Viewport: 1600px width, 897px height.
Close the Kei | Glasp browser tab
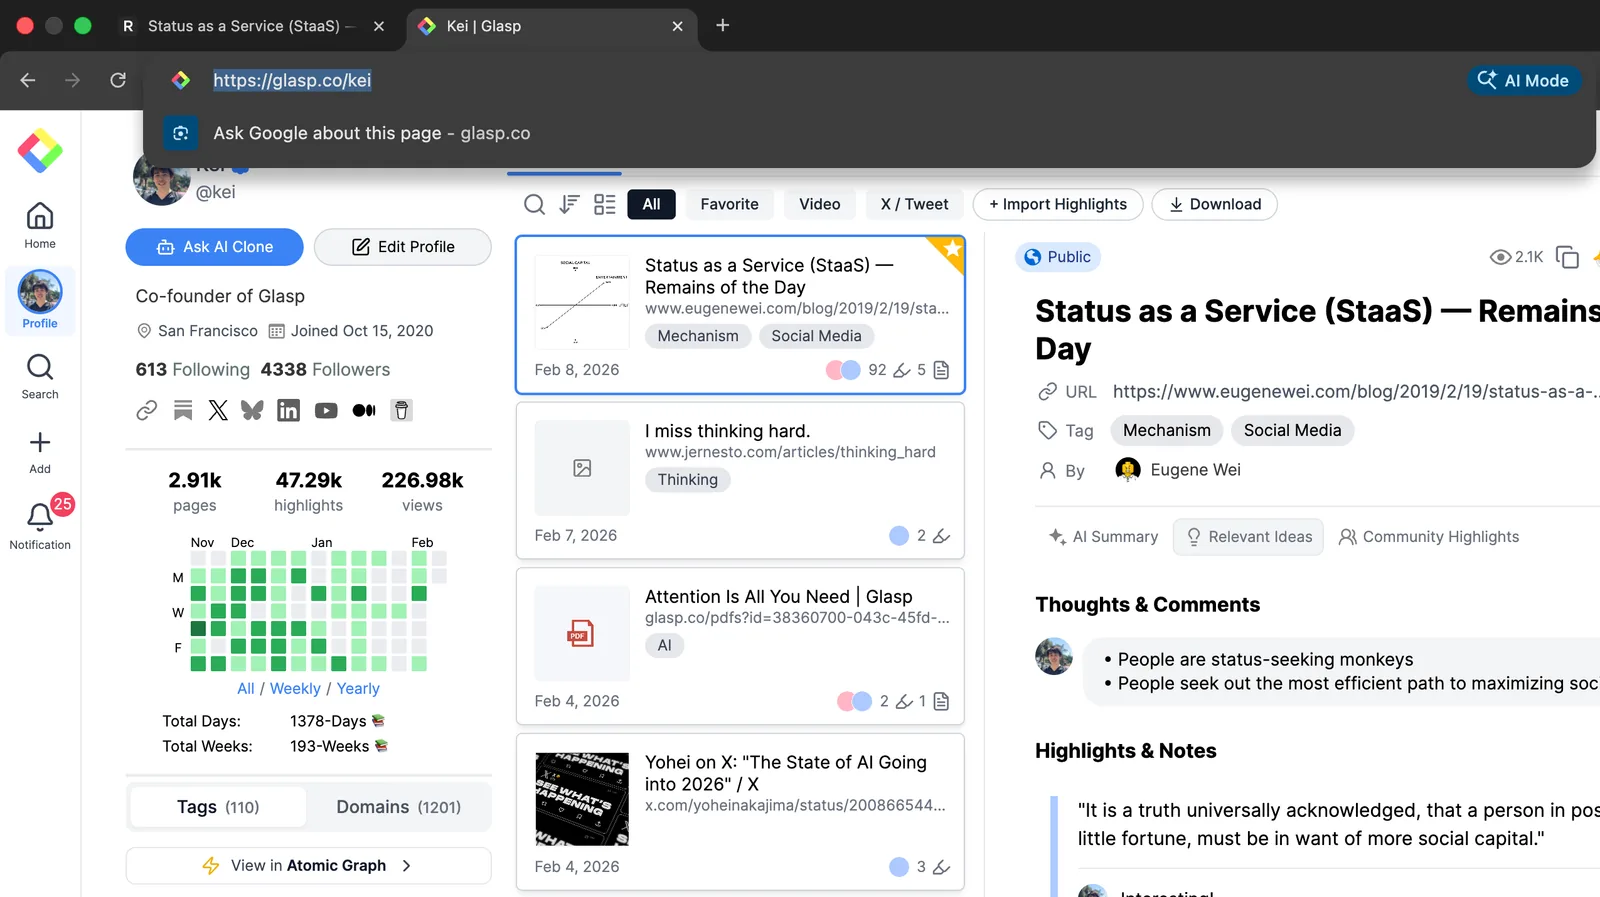(677, 26)
